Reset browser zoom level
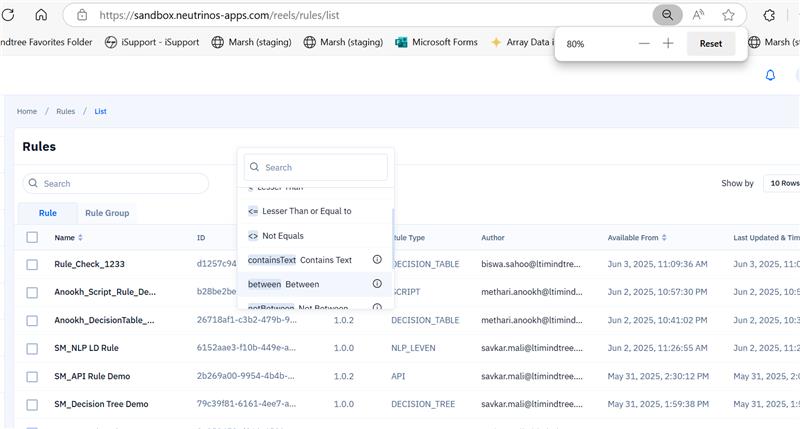Viewport: 800px width, 429px height. 711,44
